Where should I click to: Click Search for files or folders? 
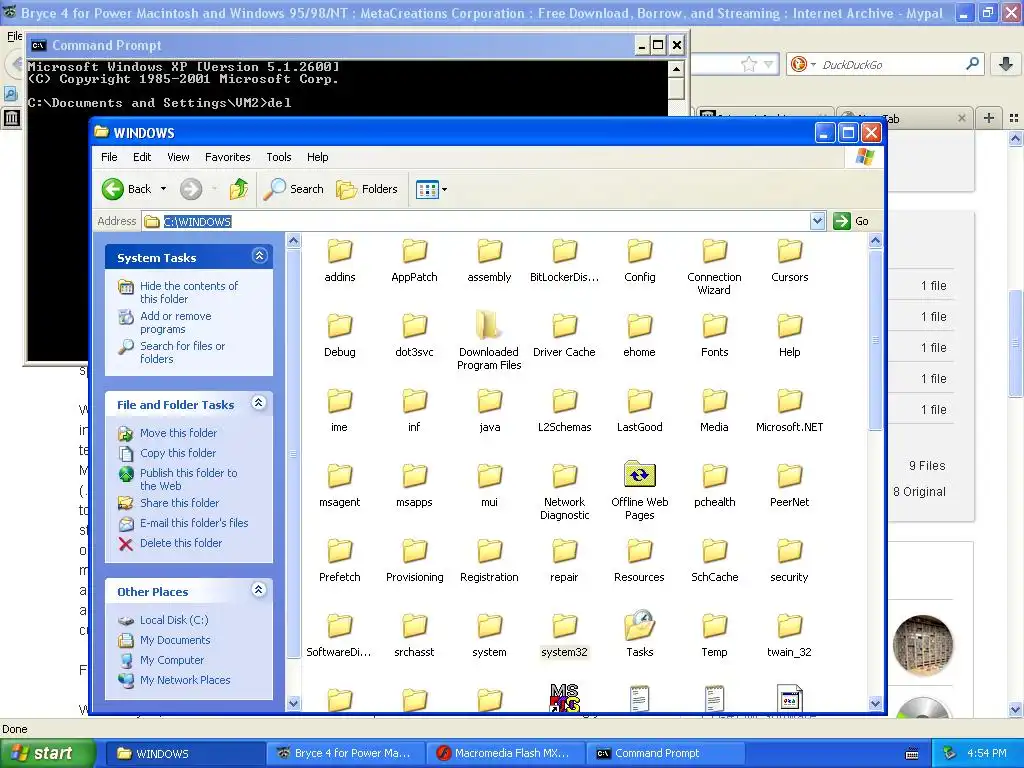point(182,352)
